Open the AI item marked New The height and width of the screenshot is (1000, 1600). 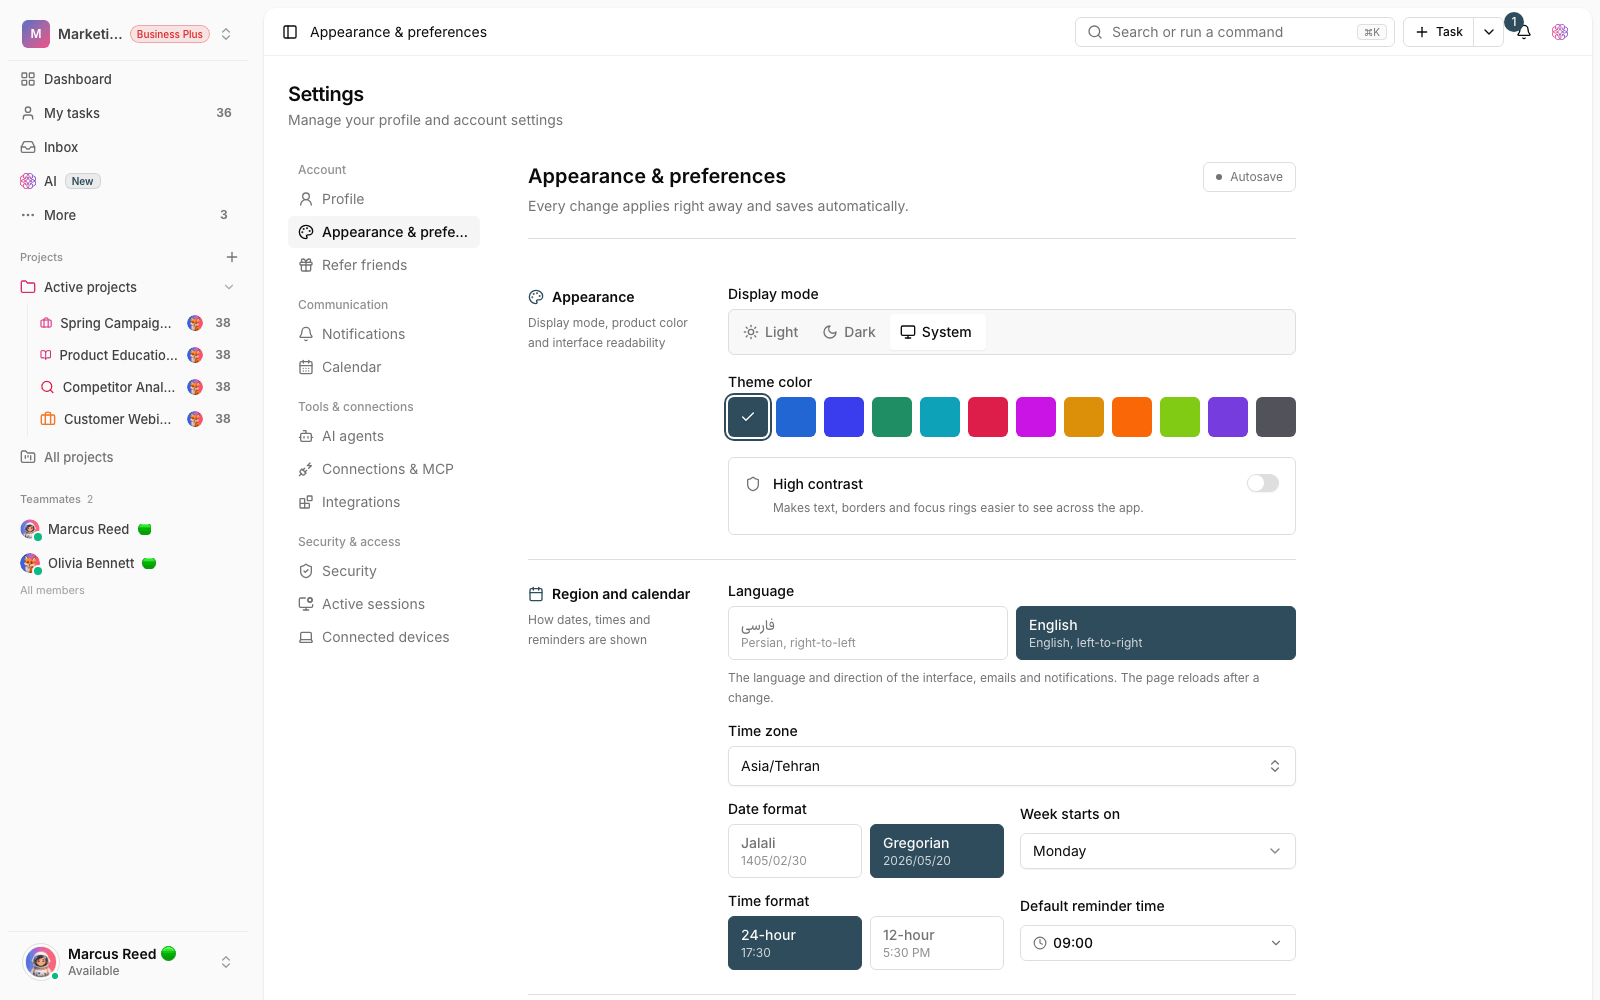point(128,181)
